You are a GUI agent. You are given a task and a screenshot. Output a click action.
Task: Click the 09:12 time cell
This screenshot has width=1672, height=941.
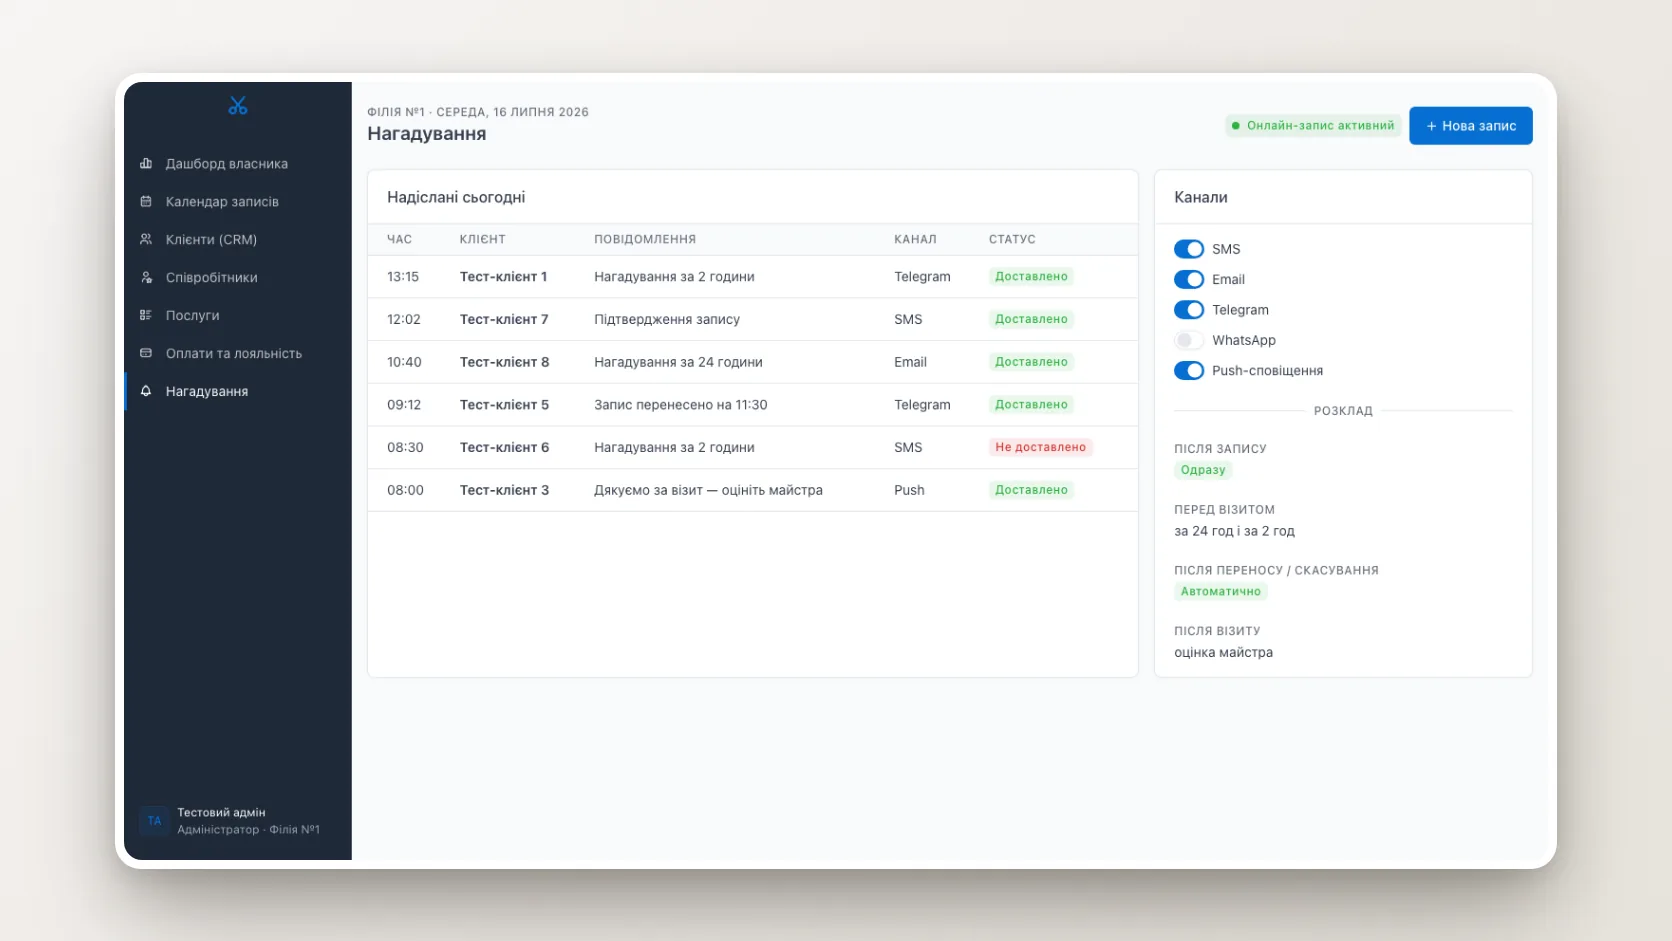click(404, 405)
